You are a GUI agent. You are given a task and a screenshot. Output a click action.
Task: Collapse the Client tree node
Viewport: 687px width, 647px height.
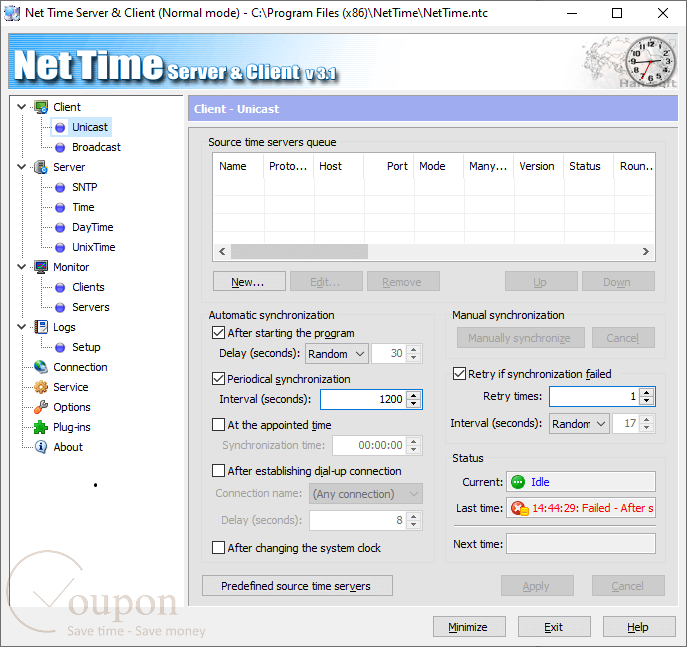tap(21, 106)
